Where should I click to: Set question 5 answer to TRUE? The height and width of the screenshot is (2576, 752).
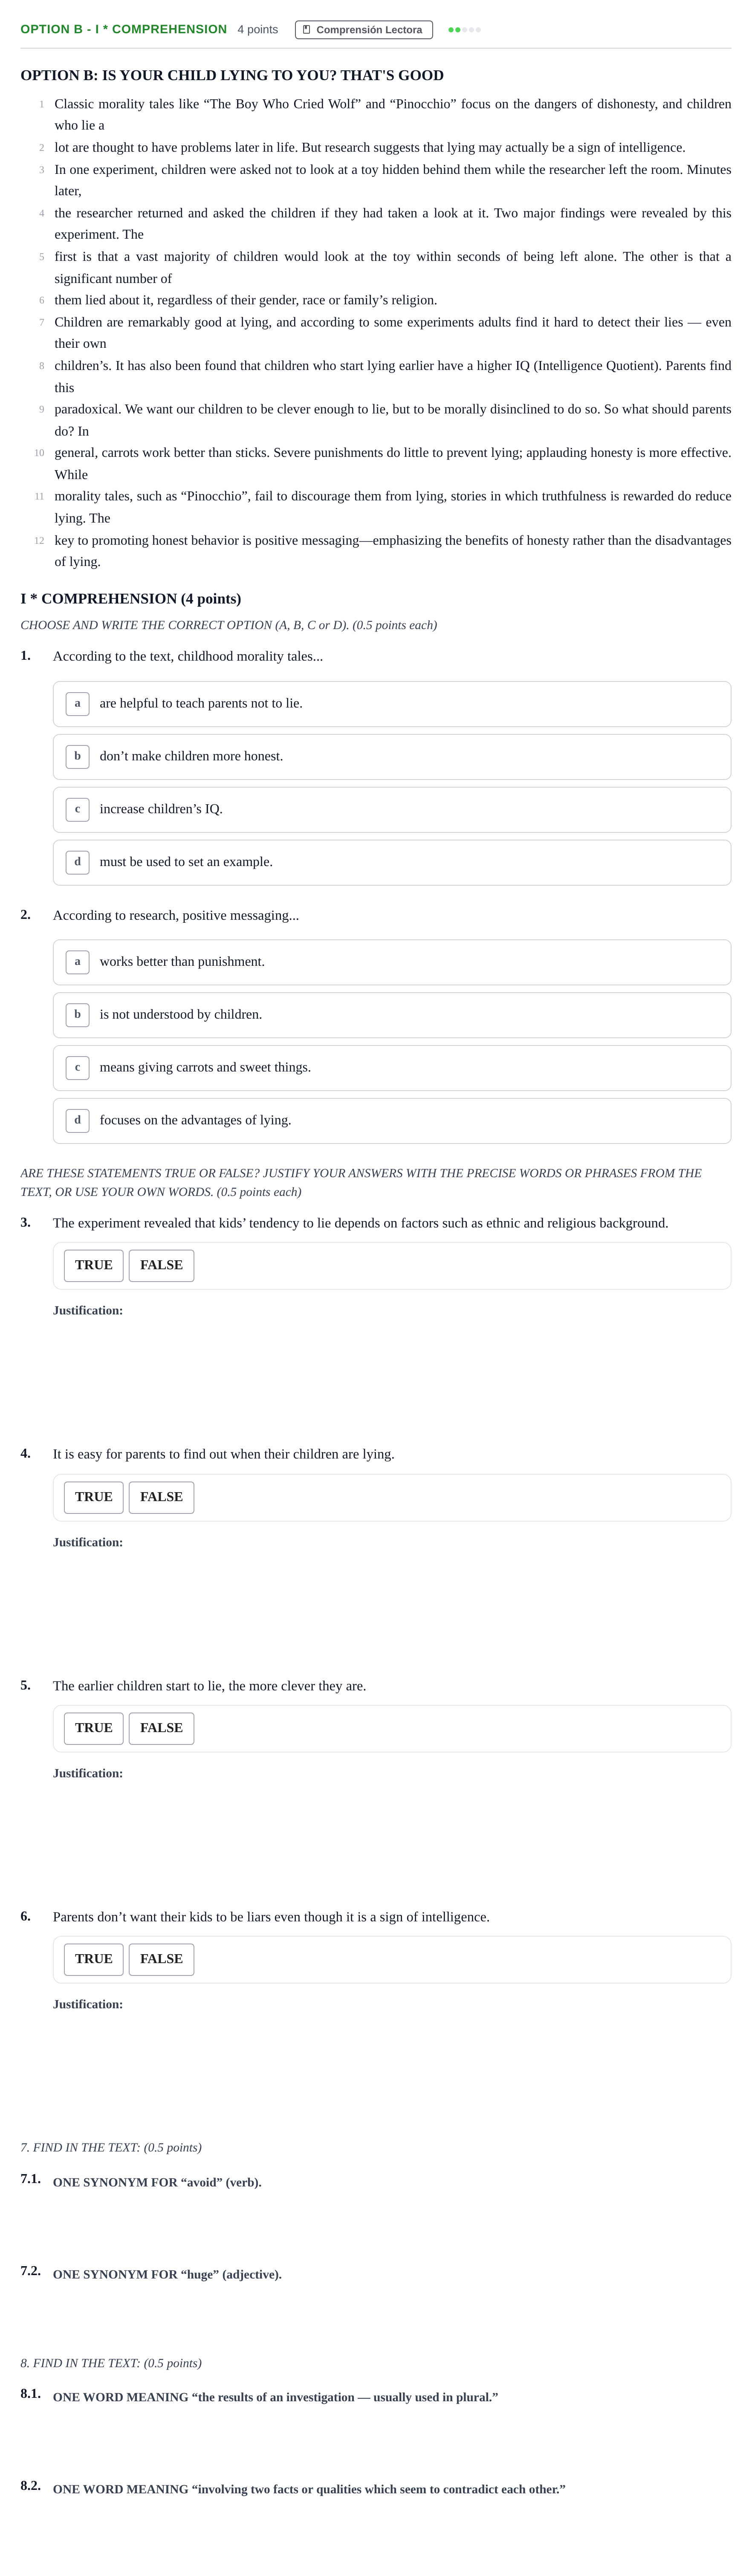(94, 1729)
